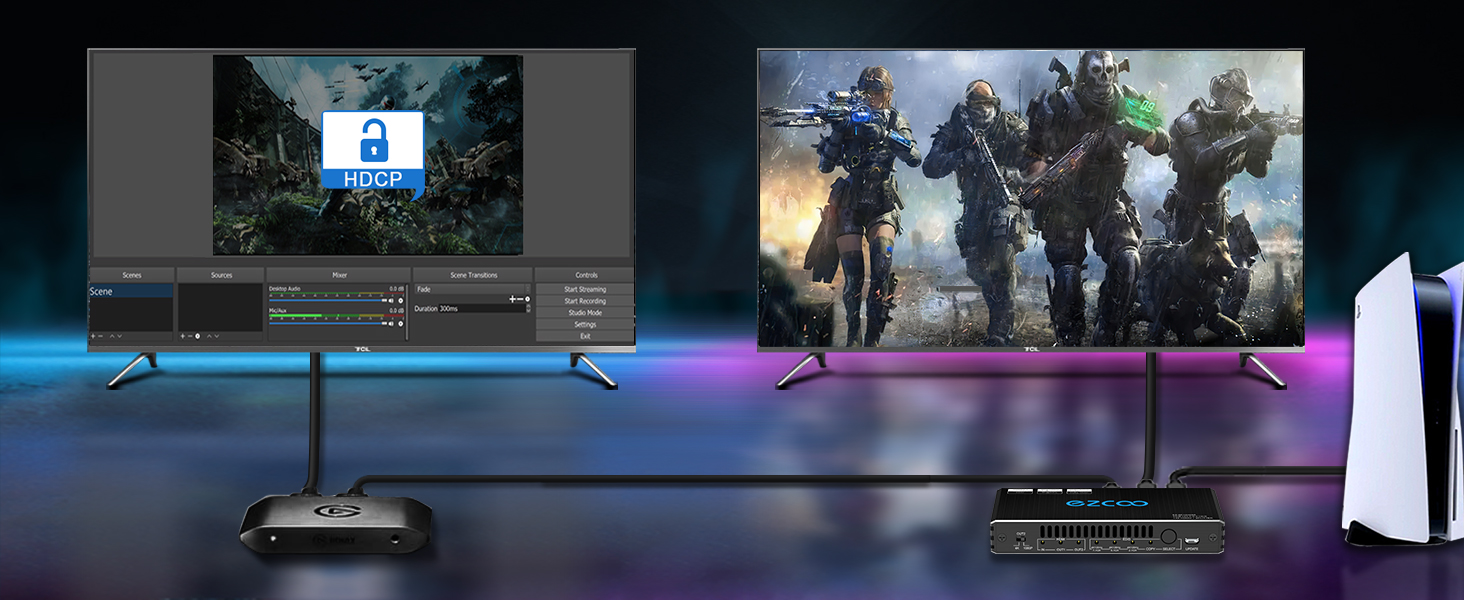The width and height of the screenshot is (1464, 600).
Task: Mute Desktop Audio using the speaker icon
Action: 393,300
